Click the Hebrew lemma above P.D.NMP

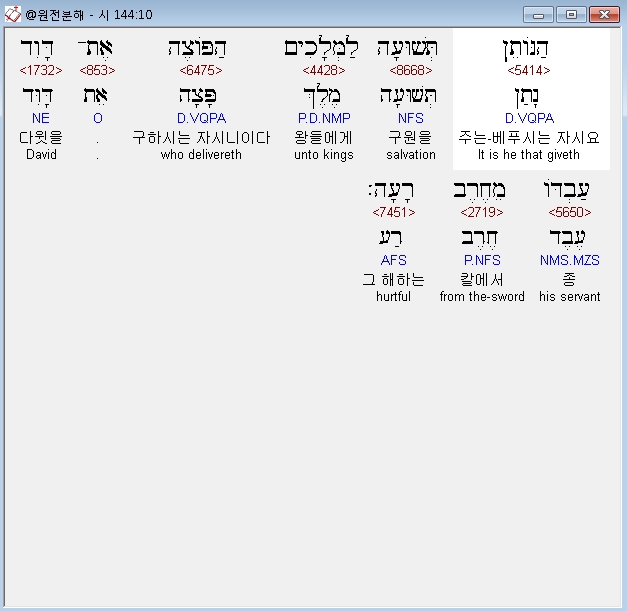322,97
